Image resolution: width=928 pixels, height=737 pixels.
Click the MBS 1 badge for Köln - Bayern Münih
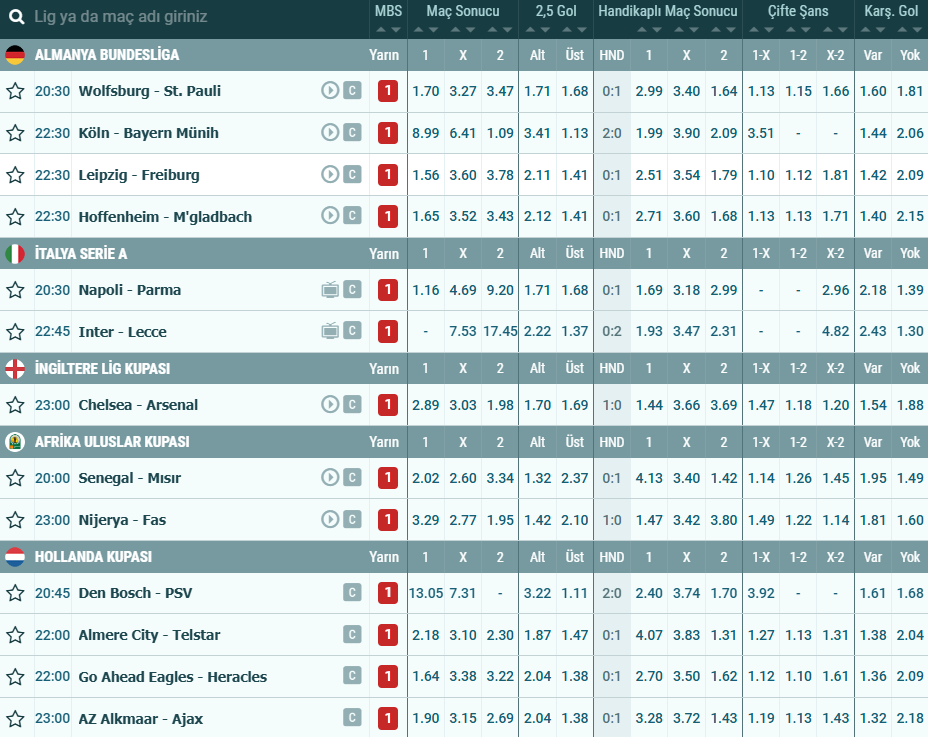click(x=388, y=133)
